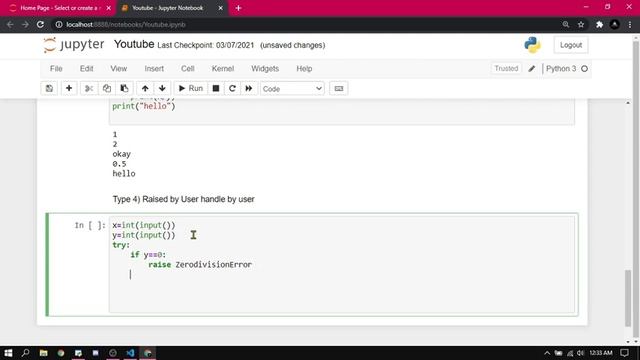
Task: Click the address bar URL
Action: click(x=126, y=24)
